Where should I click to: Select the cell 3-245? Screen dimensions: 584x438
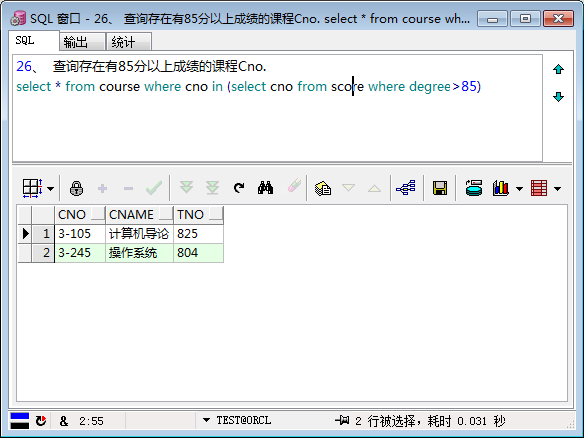(x=80, y=253)
